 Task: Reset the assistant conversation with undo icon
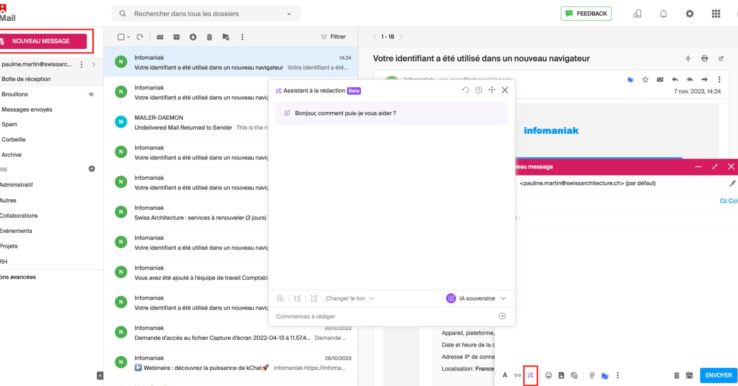click(x=465, y=90)
